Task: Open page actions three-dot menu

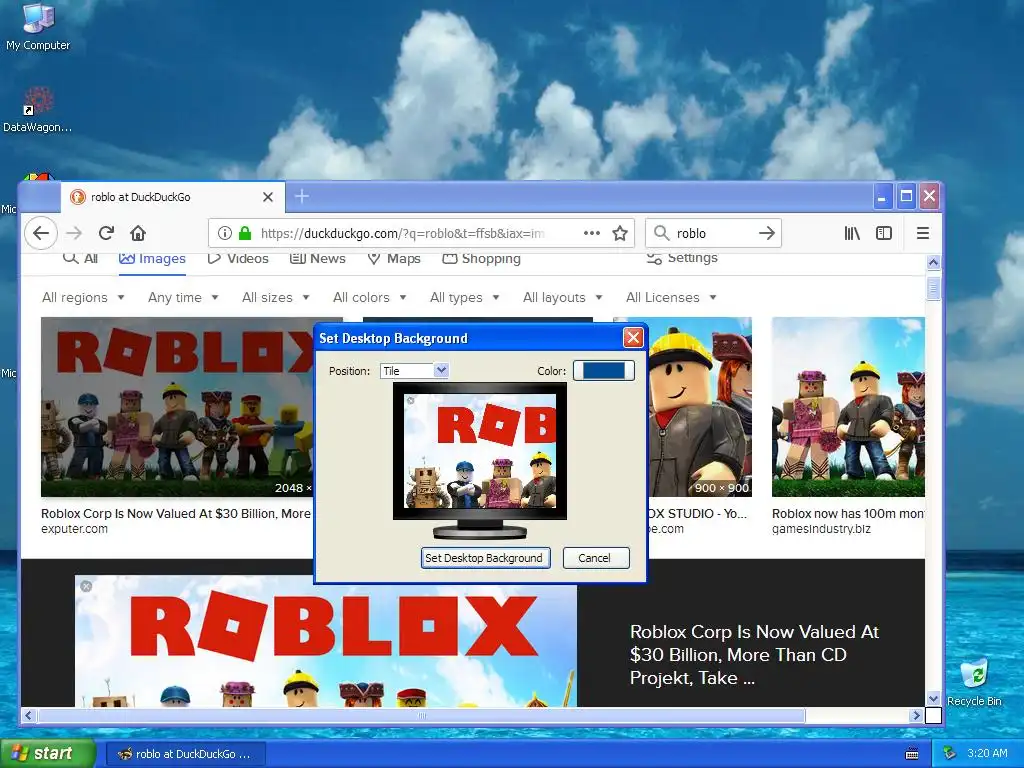Action: [x=592, y=233]
